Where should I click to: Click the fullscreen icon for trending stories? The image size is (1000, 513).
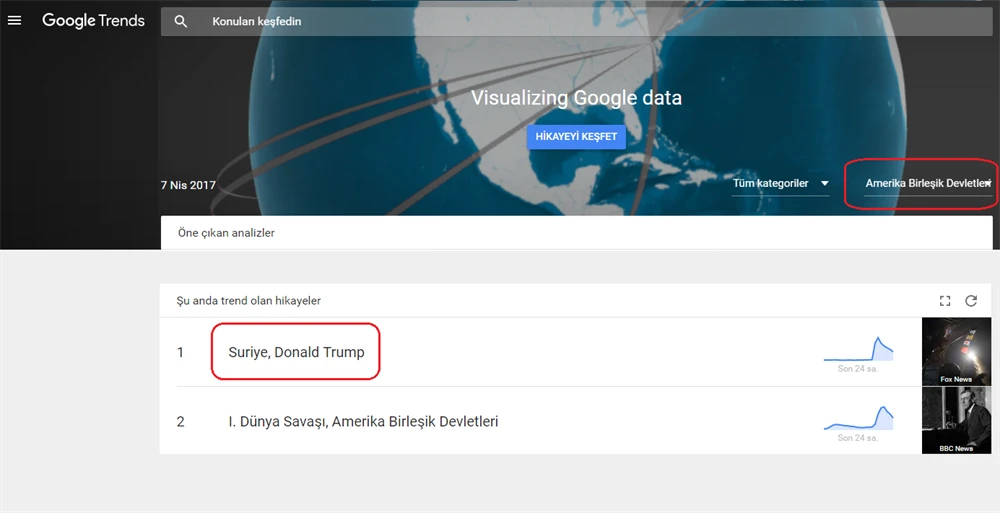coord(945,300)
